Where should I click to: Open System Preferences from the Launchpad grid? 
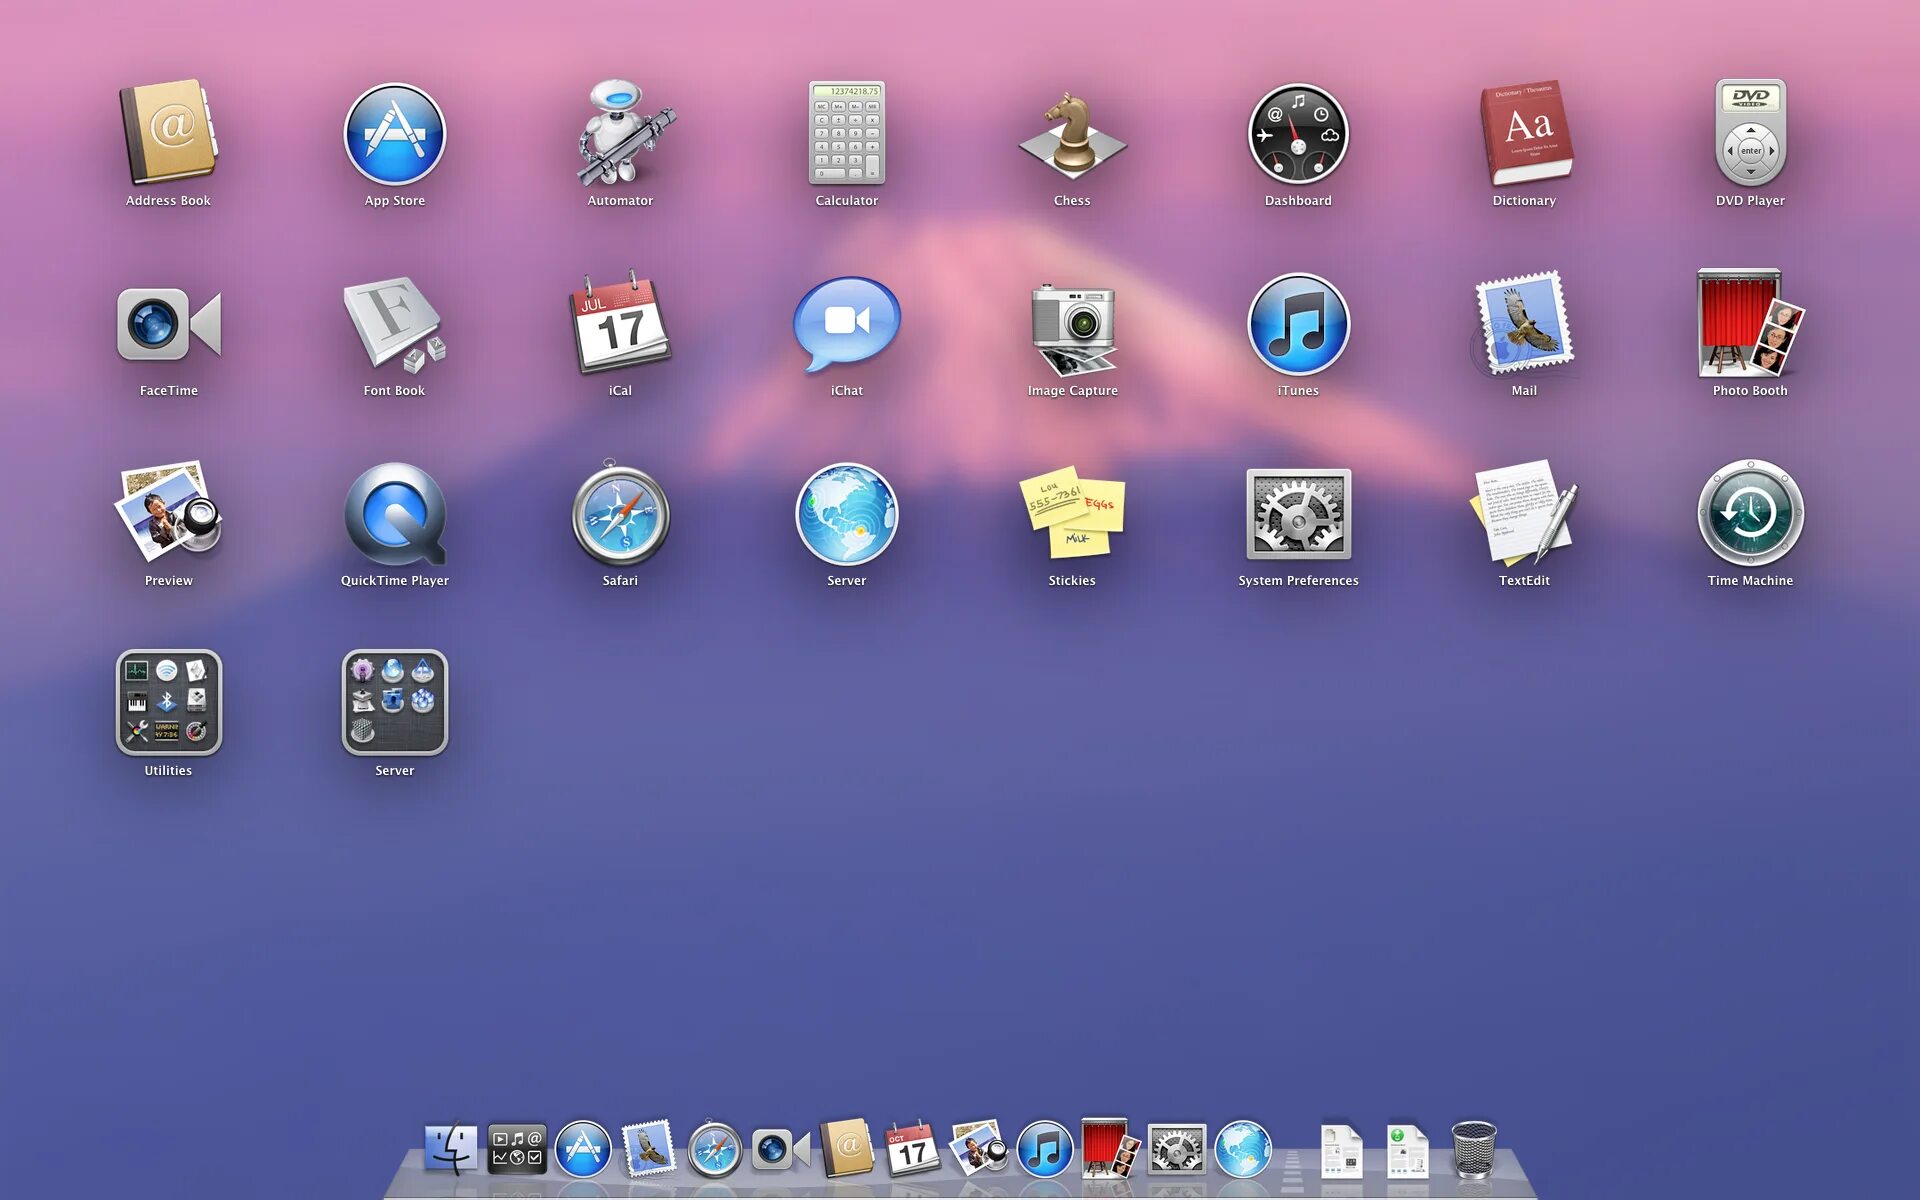click(1298, 514)
